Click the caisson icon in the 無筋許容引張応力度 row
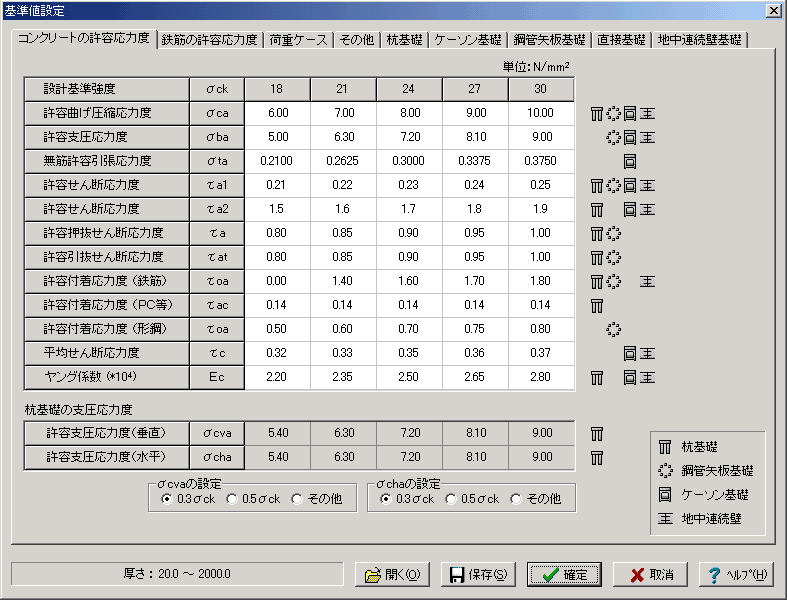This screenshot has height=600, width=787. pyautogui.click(x=630, y=161)
